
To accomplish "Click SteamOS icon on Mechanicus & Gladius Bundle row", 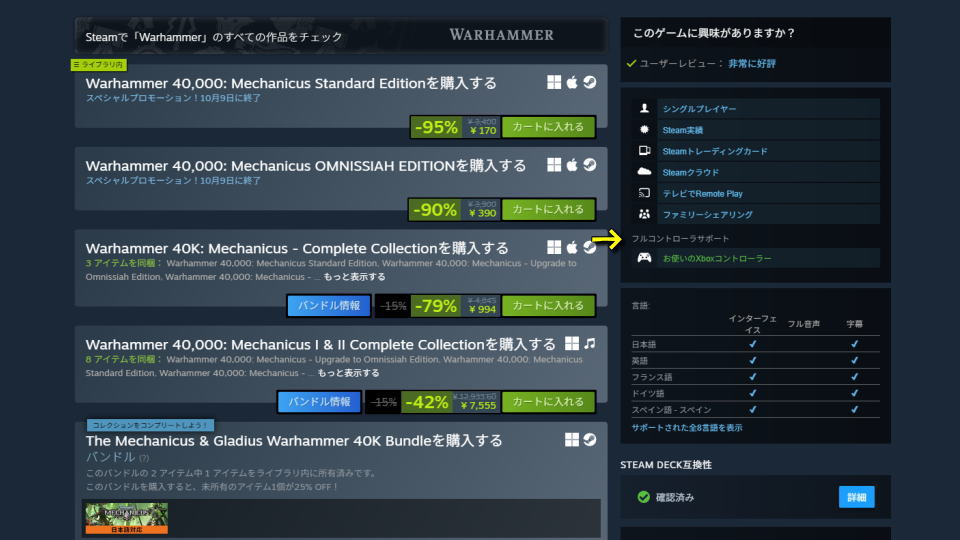I will click(x=590, y=440).
